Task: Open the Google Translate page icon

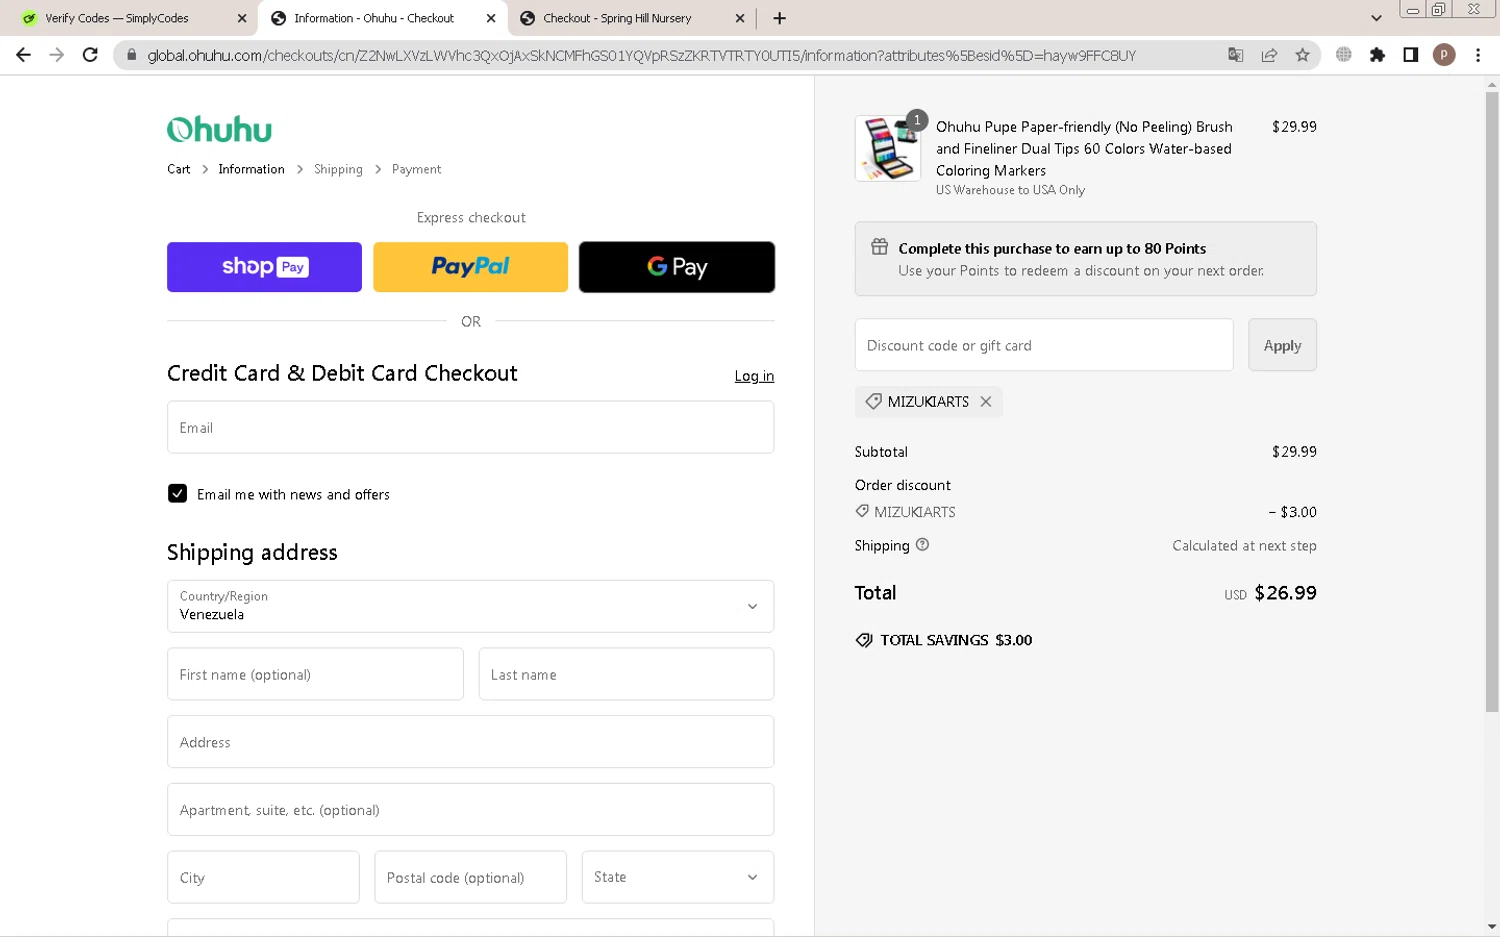Action: point(1236,55)
